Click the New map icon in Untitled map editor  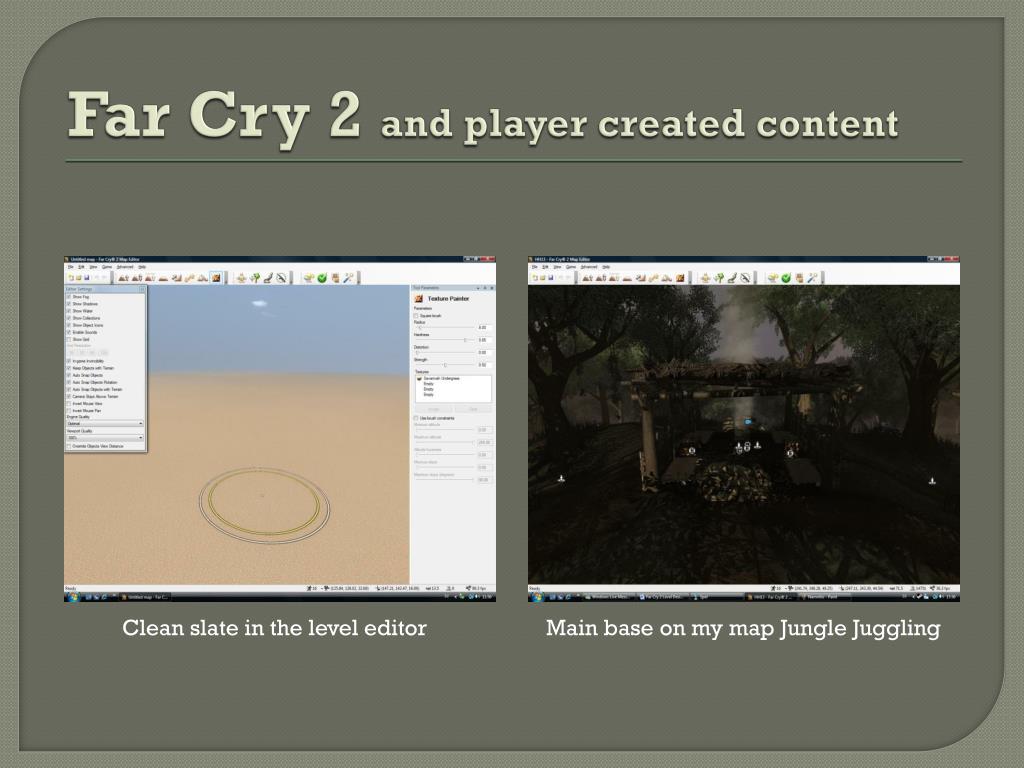[71, 278]
